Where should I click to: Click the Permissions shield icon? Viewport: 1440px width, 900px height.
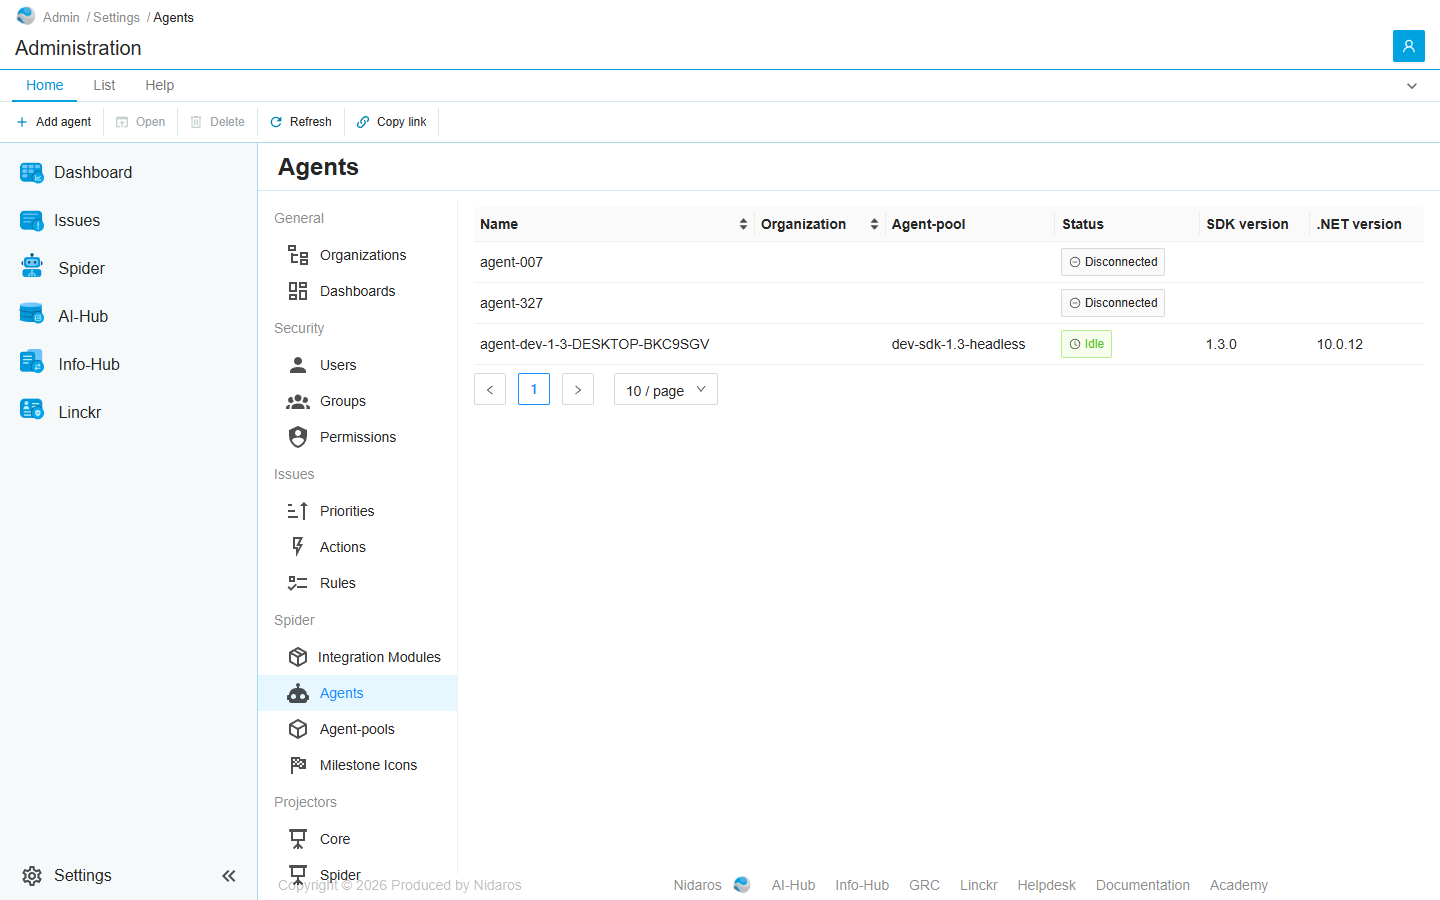(x=298, y=437)
